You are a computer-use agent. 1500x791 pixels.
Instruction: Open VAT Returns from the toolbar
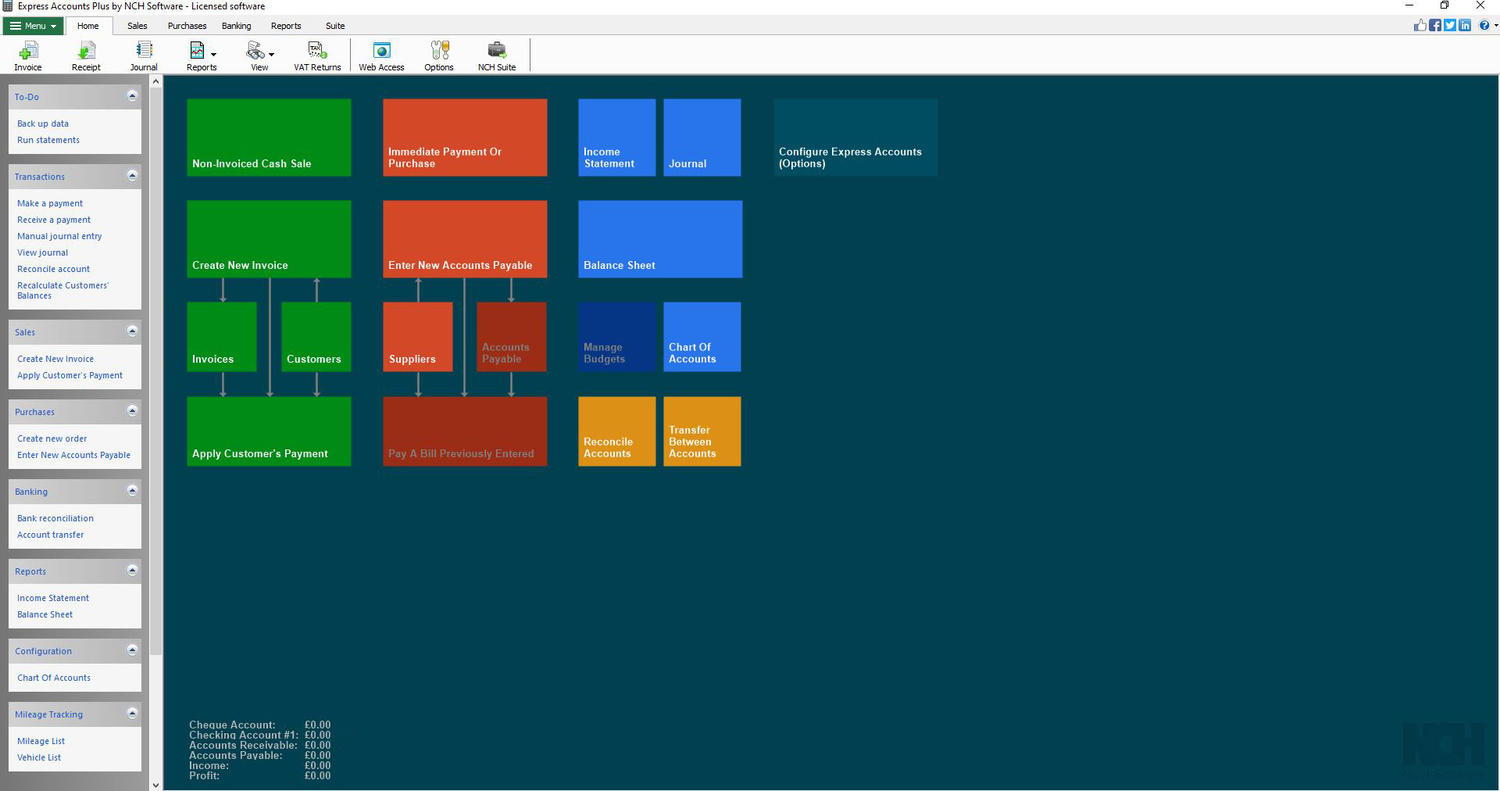(317, 52)
